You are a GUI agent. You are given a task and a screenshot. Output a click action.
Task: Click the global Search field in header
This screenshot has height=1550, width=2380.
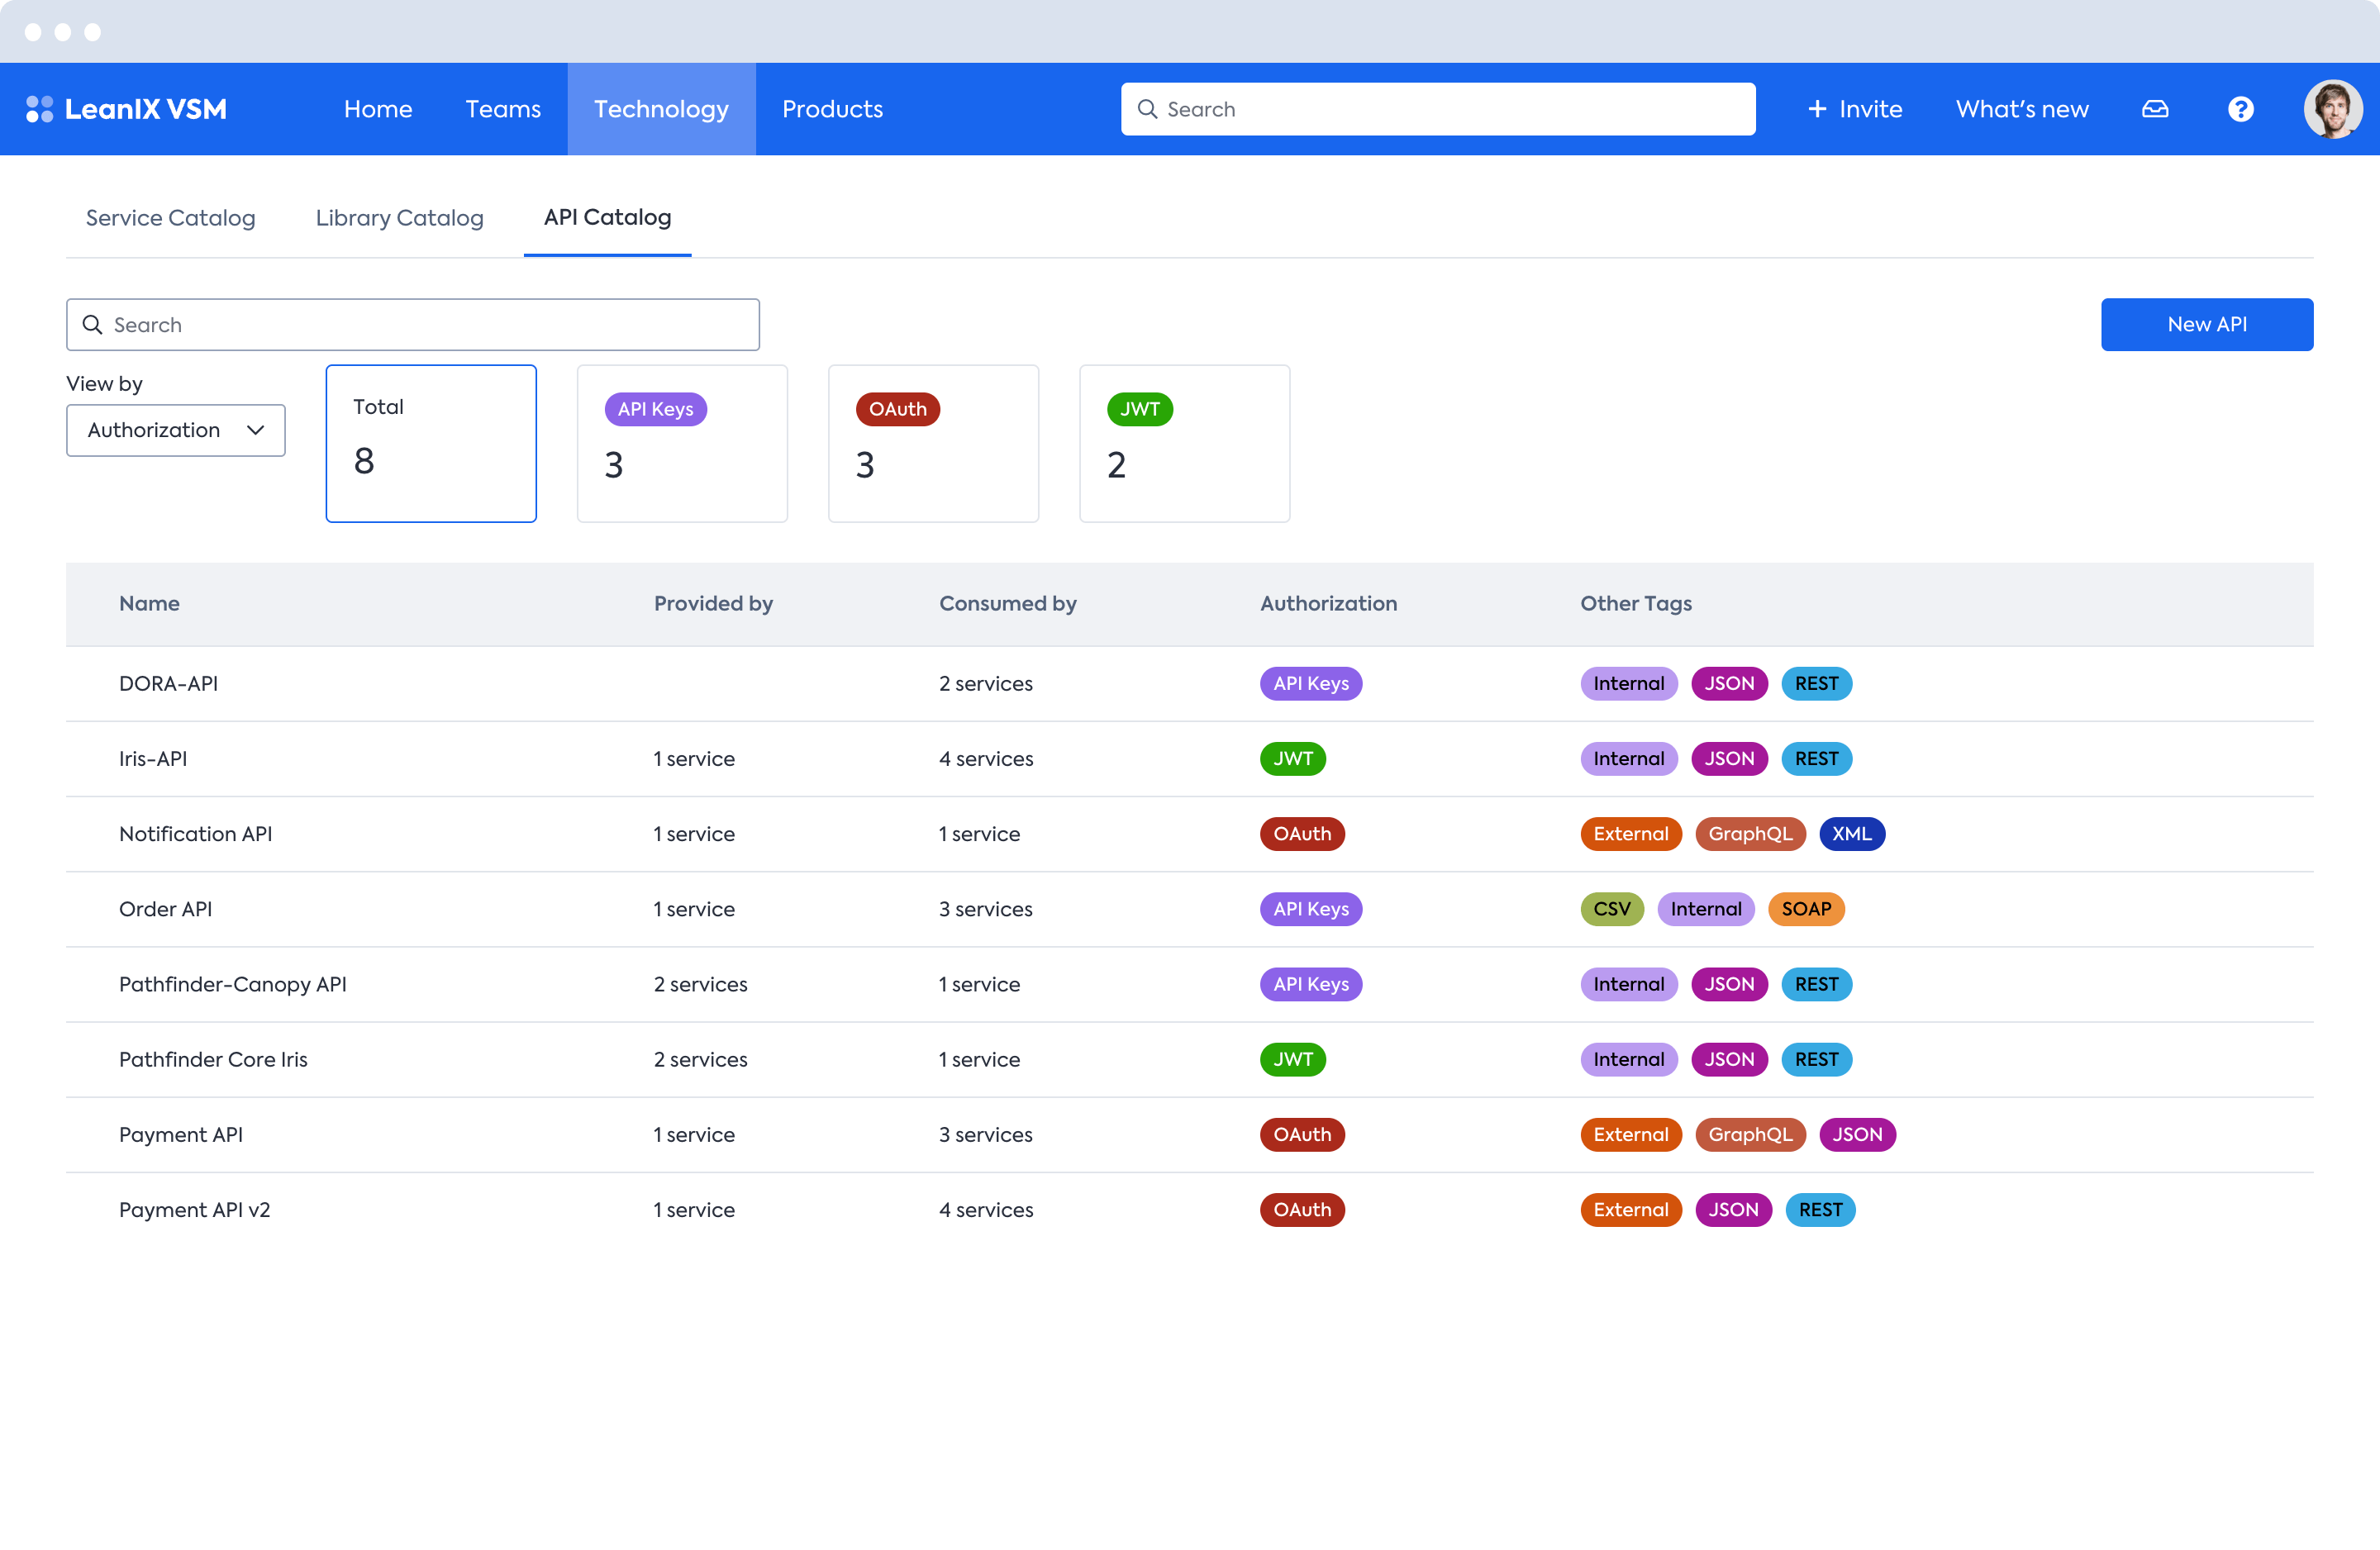[1437, 109]
